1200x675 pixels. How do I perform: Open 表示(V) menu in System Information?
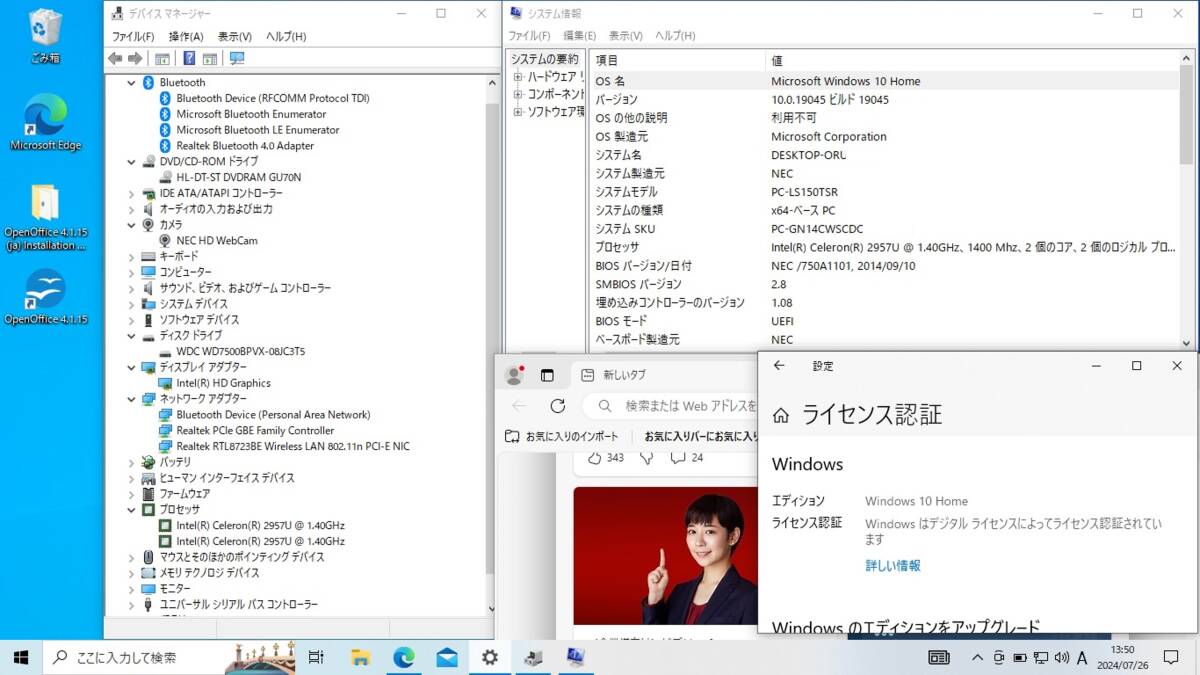625,36
